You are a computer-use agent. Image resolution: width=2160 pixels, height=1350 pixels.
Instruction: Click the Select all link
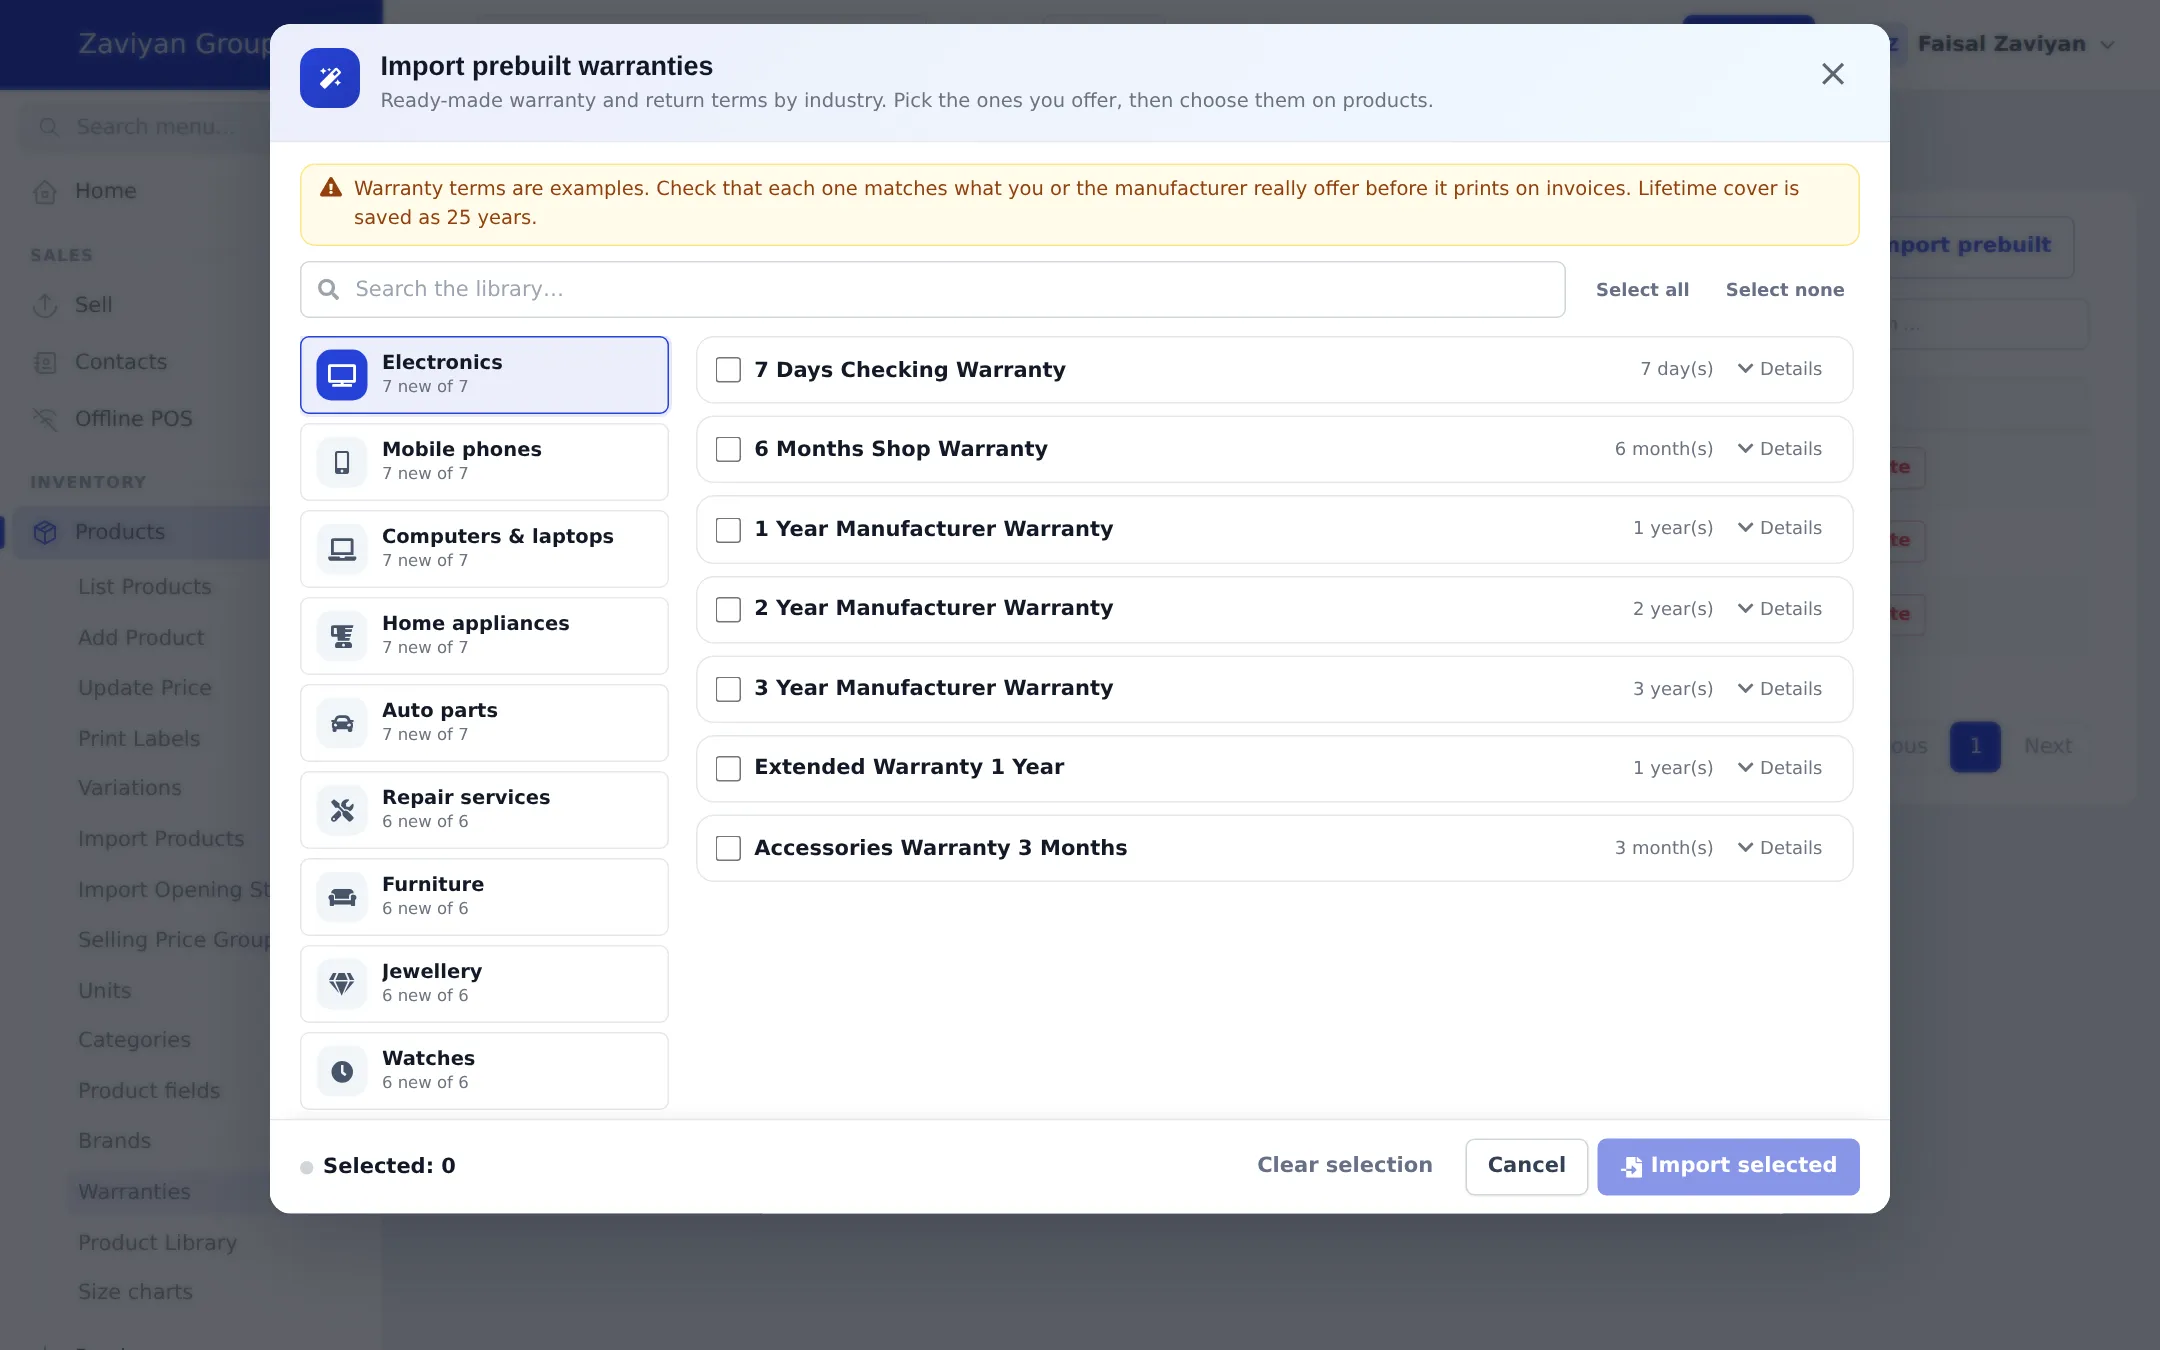[x=1642, y=290]
